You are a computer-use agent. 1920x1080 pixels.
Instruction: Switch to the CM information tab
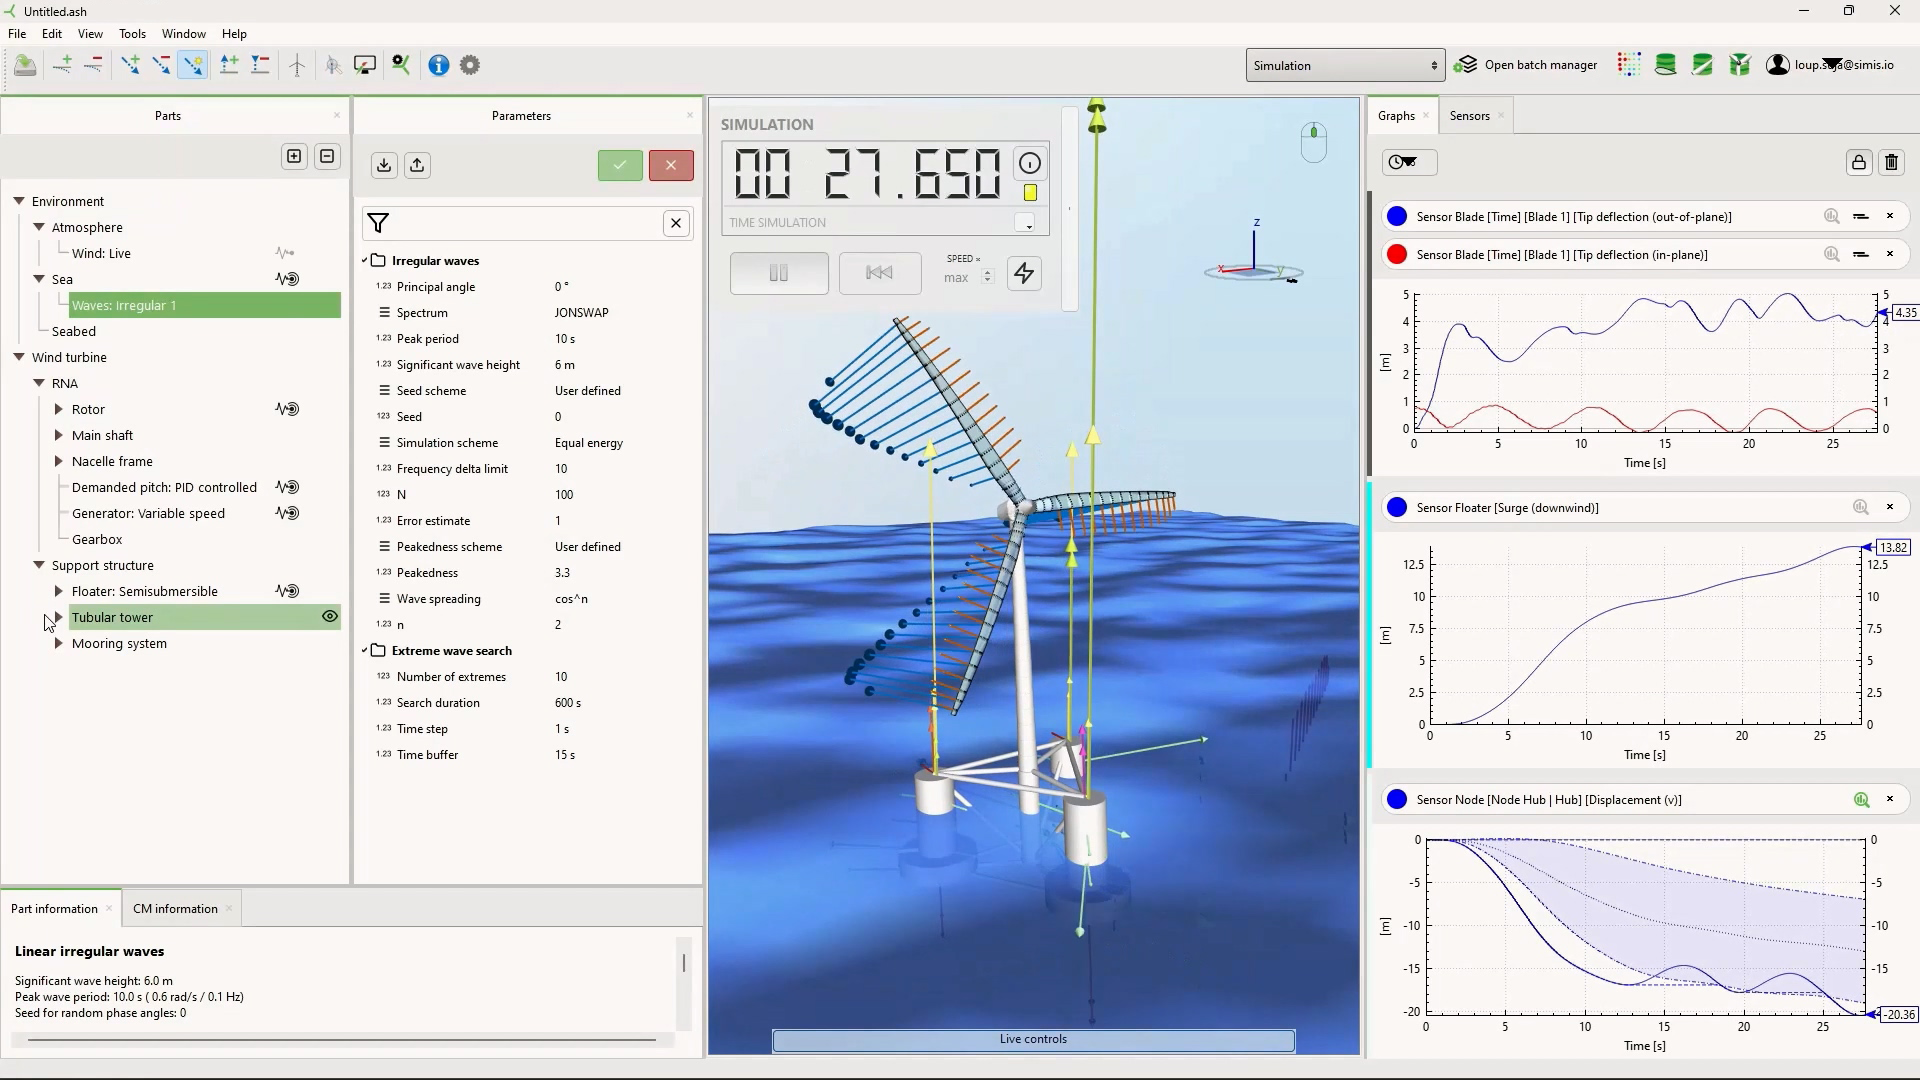(x=175, y=909)
